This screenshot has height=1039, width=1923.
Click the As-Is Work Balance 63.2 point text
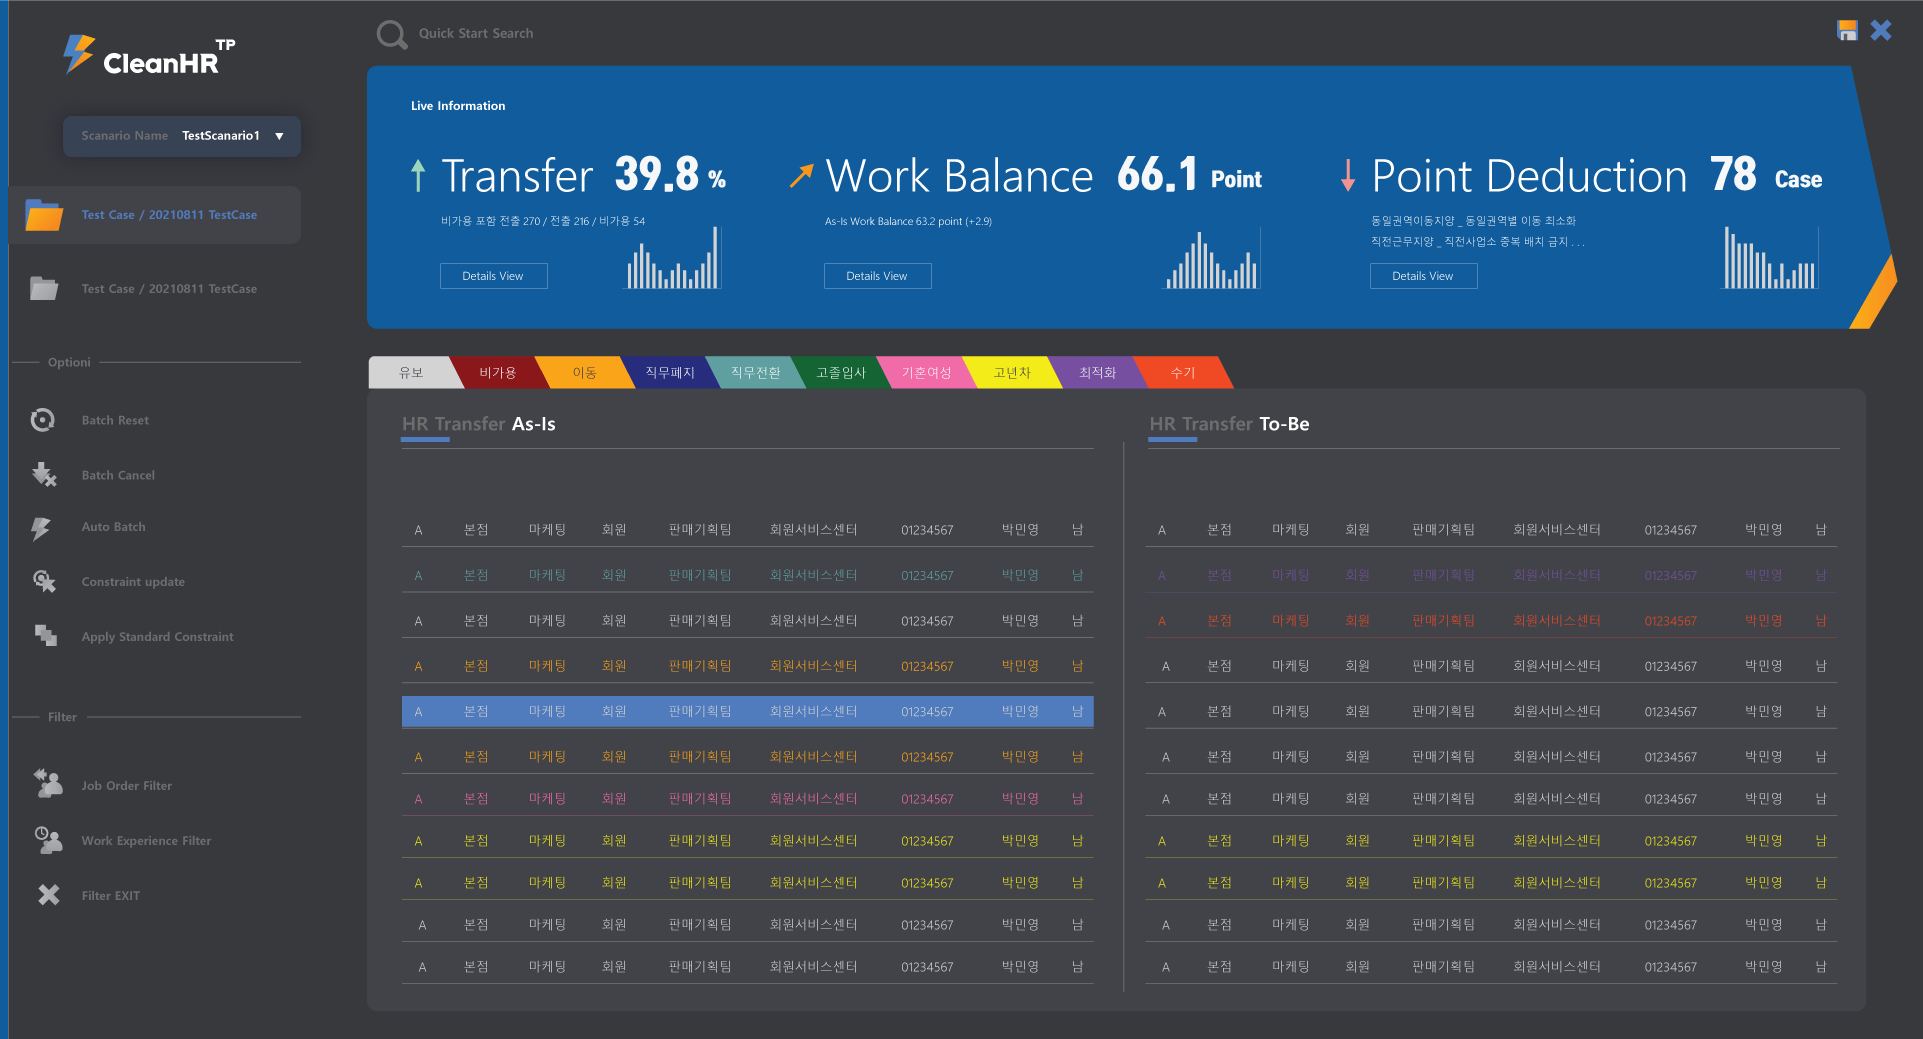908,222
